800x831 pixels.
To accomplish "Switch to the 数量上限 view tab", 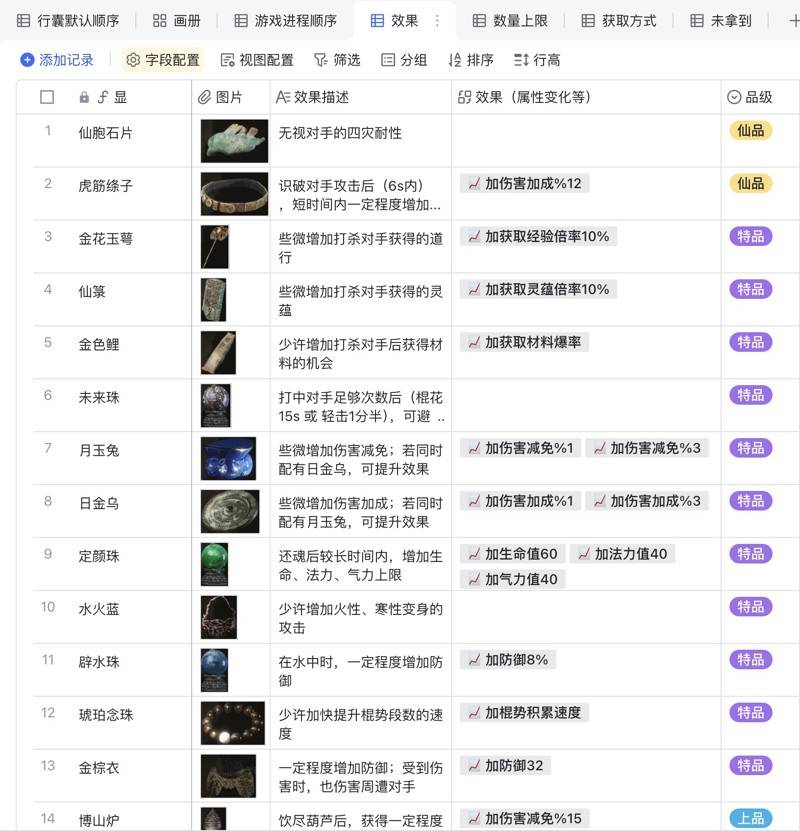I will click(x=509, y=20).
